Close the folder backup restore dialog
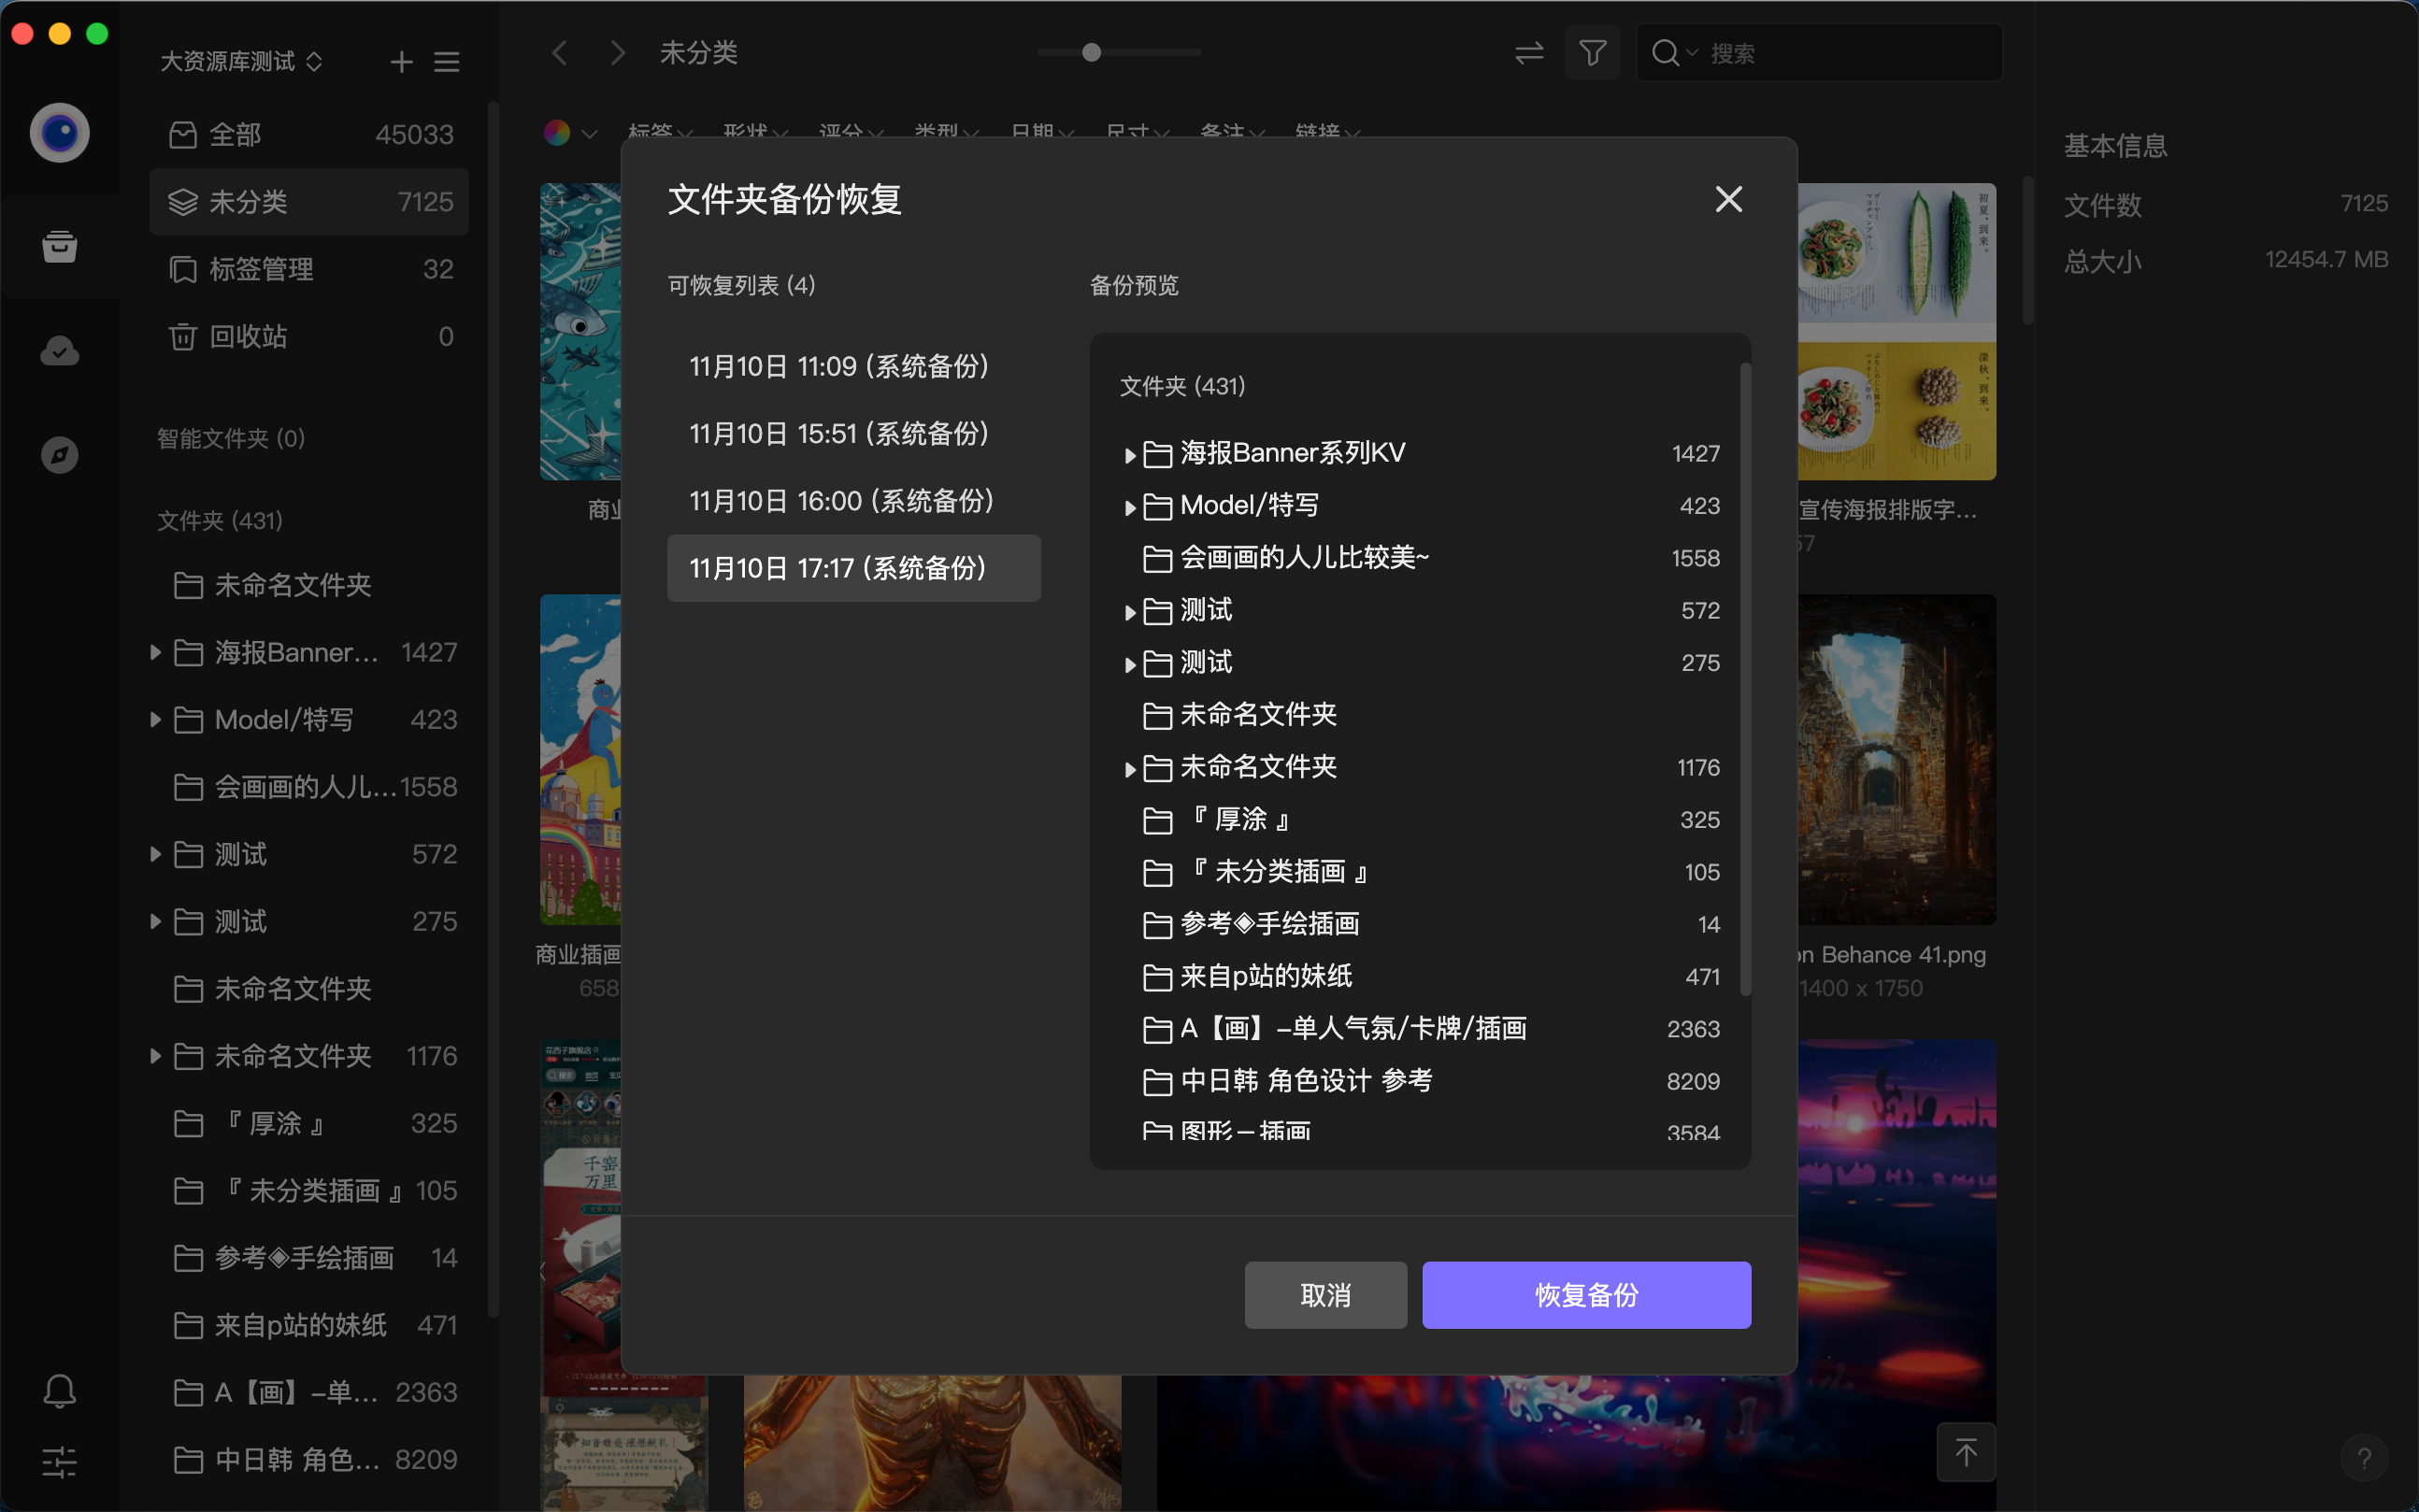Image resolution: width=2419 pixels, height=1512 pixels. 1729,199
